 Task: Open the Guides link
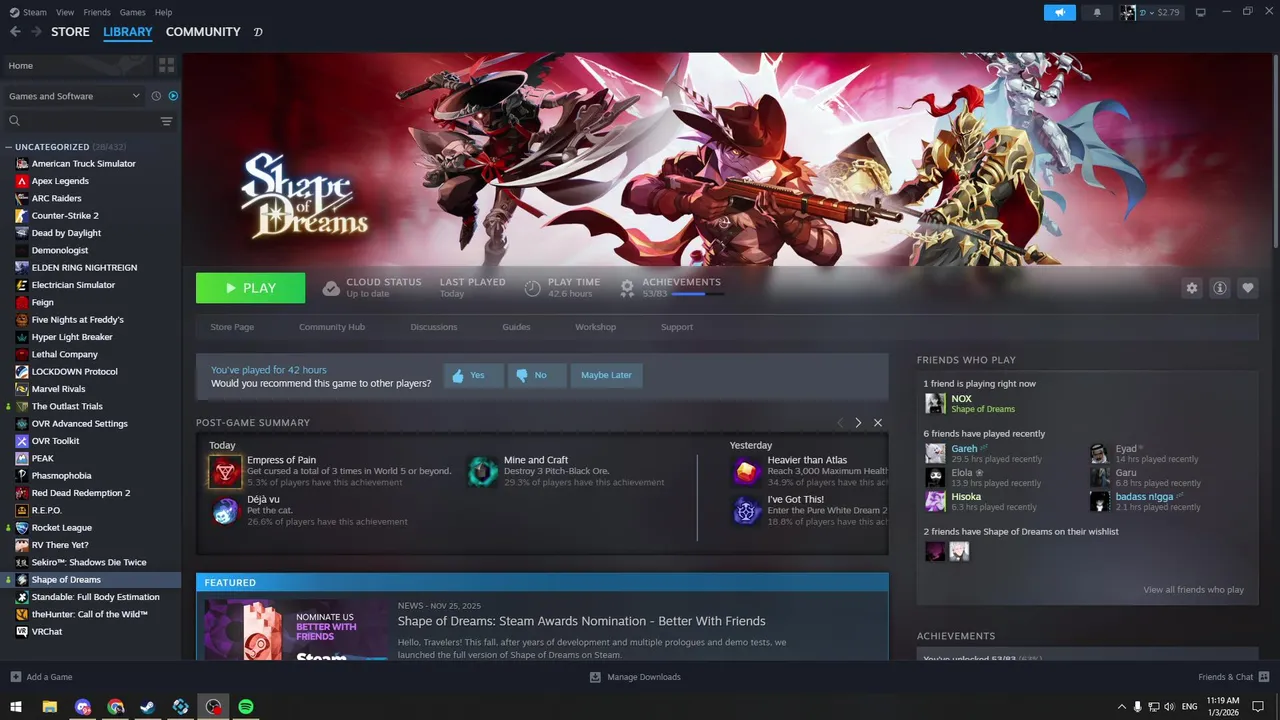tap(516, 327)
